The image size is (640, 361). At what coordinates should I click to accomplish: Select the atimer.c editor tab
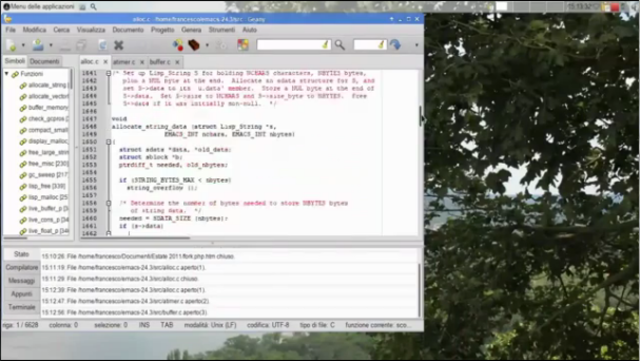(x=124, y=62)
